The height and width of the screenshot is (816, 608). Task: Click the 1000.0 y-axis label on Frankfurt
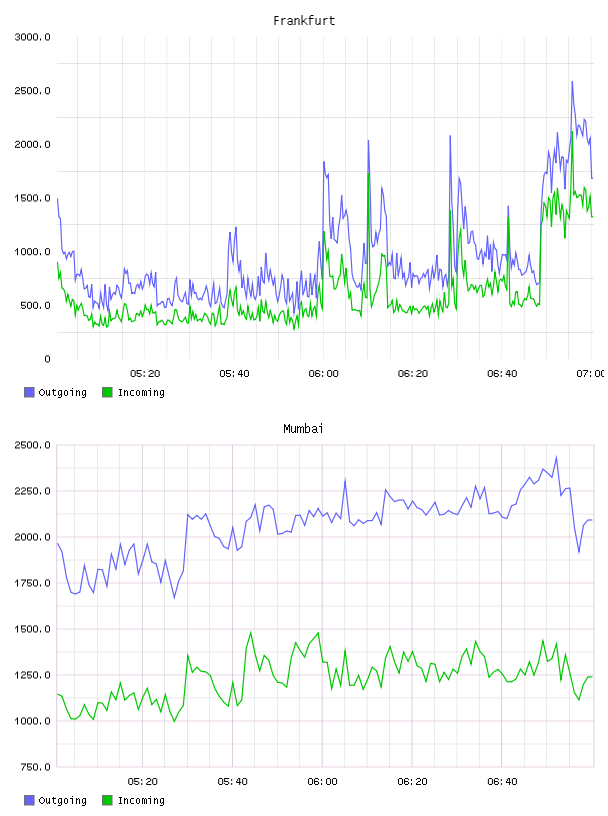(32, 251)
